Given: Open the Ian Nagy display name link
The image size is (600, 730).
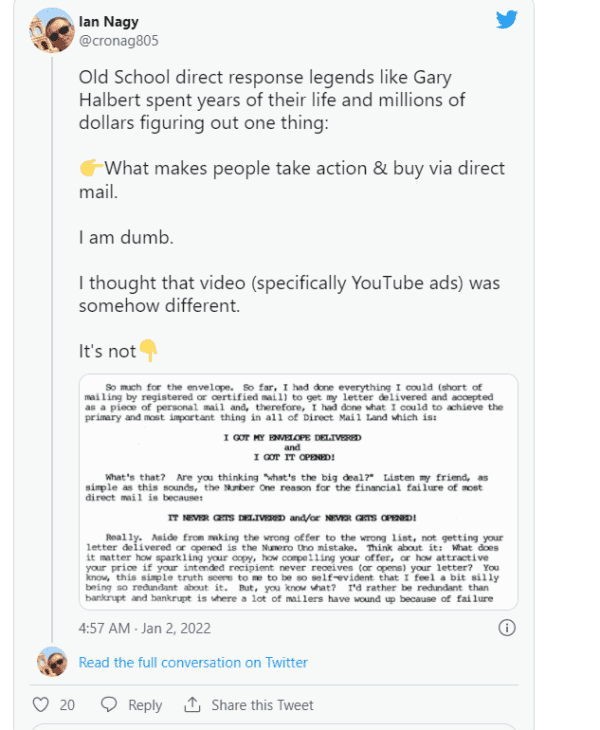Looking at the screenshot, I should pos(109,23).
